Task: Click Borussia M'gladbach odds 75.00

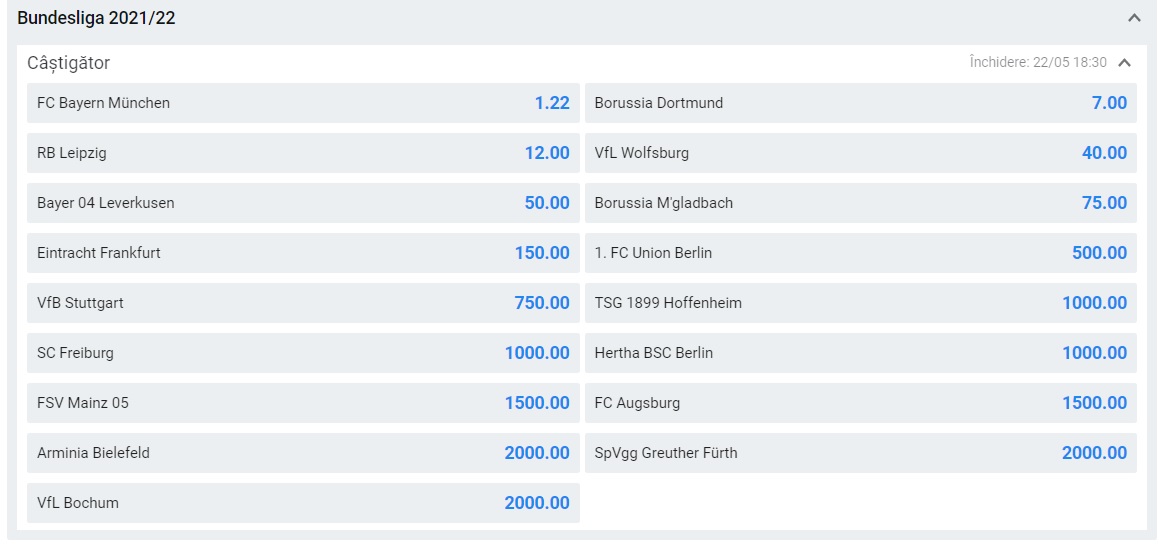Action: click(860, 203)
